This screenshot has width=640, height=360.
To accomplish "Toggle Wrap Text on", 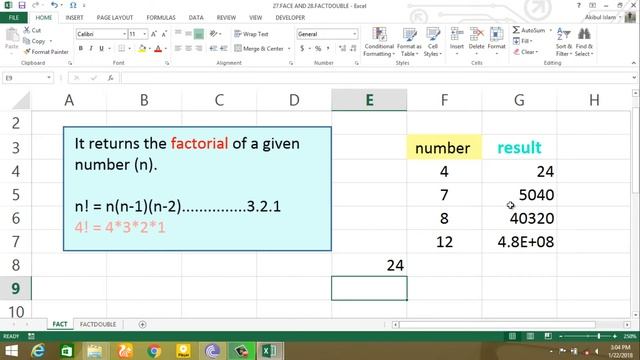I will coord(251,34).
